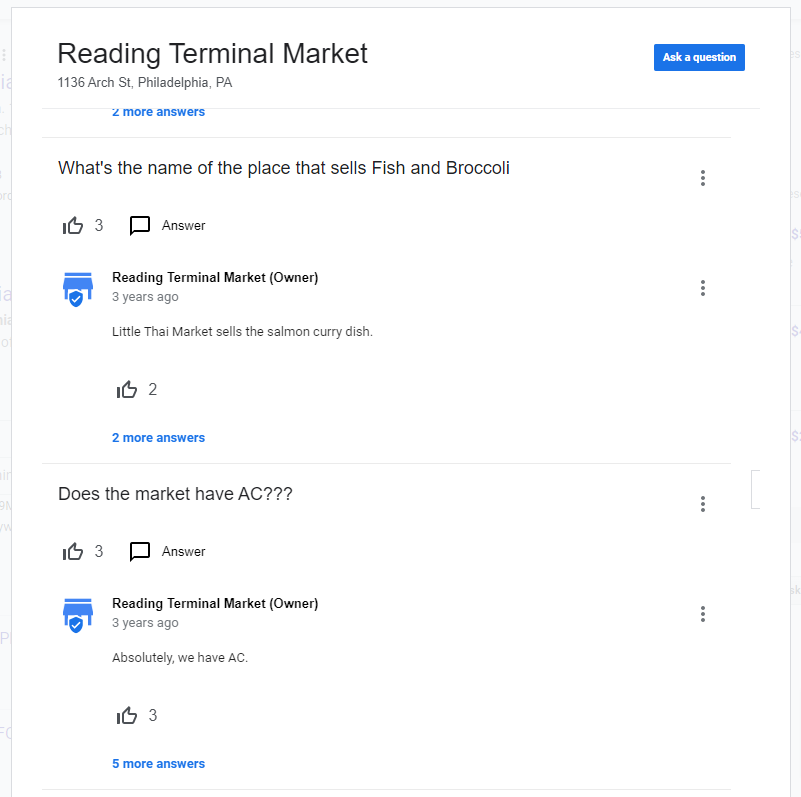
Task: Open owner avatar on salmon curry answer
Action: point(78,289)
